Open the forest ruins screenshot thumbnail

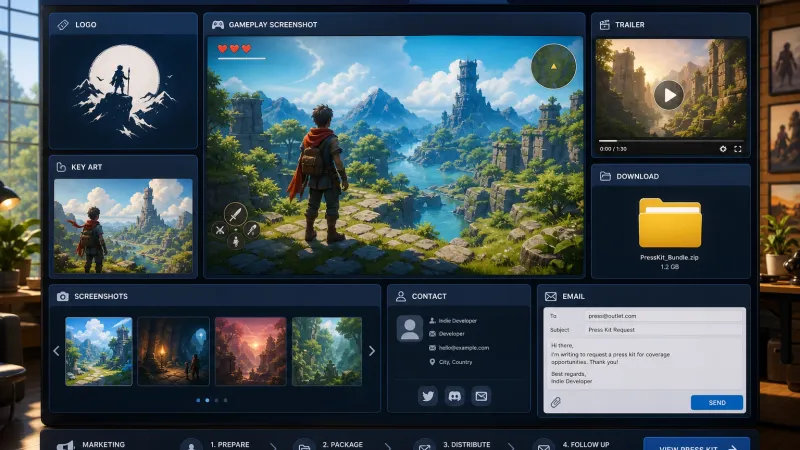click(x=327, y=351)
